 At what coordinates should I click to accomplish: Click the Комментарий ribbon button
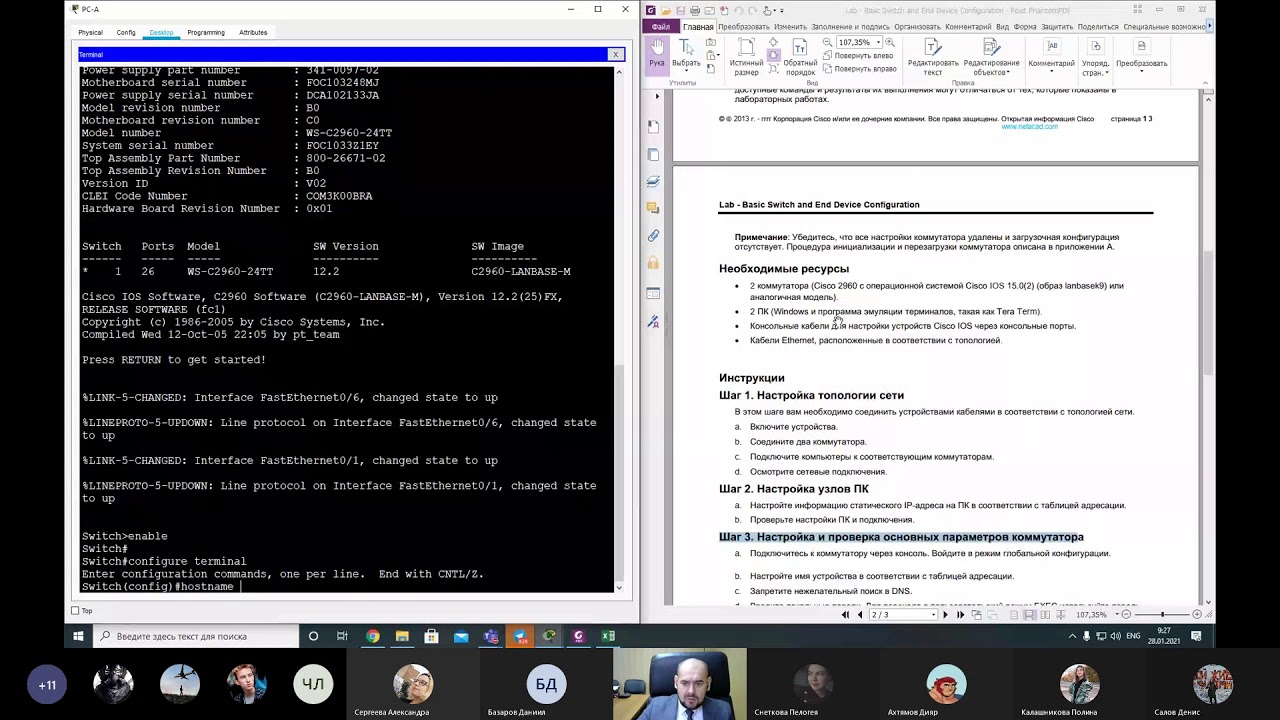tap(1051, 54)
